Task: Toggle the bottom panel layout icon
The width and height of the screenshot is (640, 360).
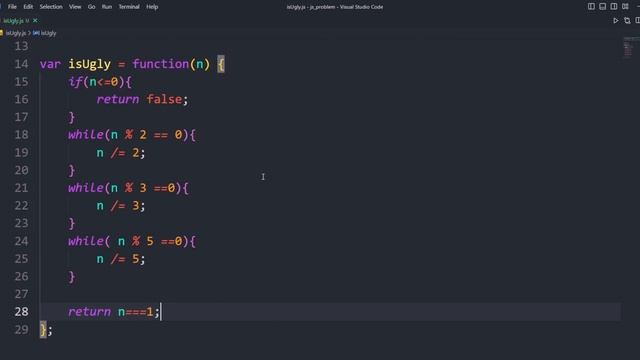Action: click(x=602, y=7)
